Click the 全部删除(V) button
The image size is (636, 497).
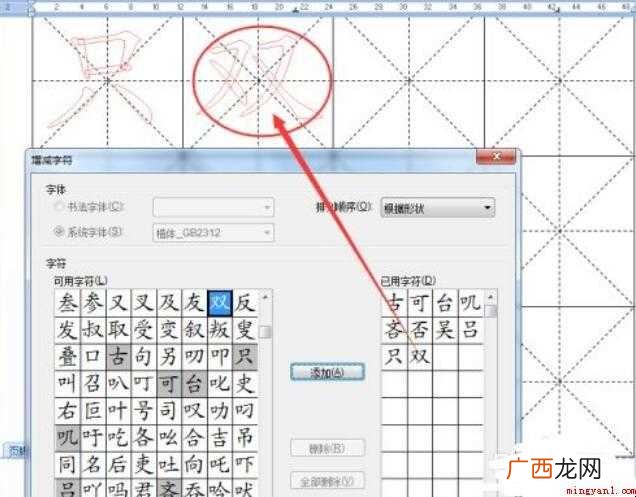327,481
